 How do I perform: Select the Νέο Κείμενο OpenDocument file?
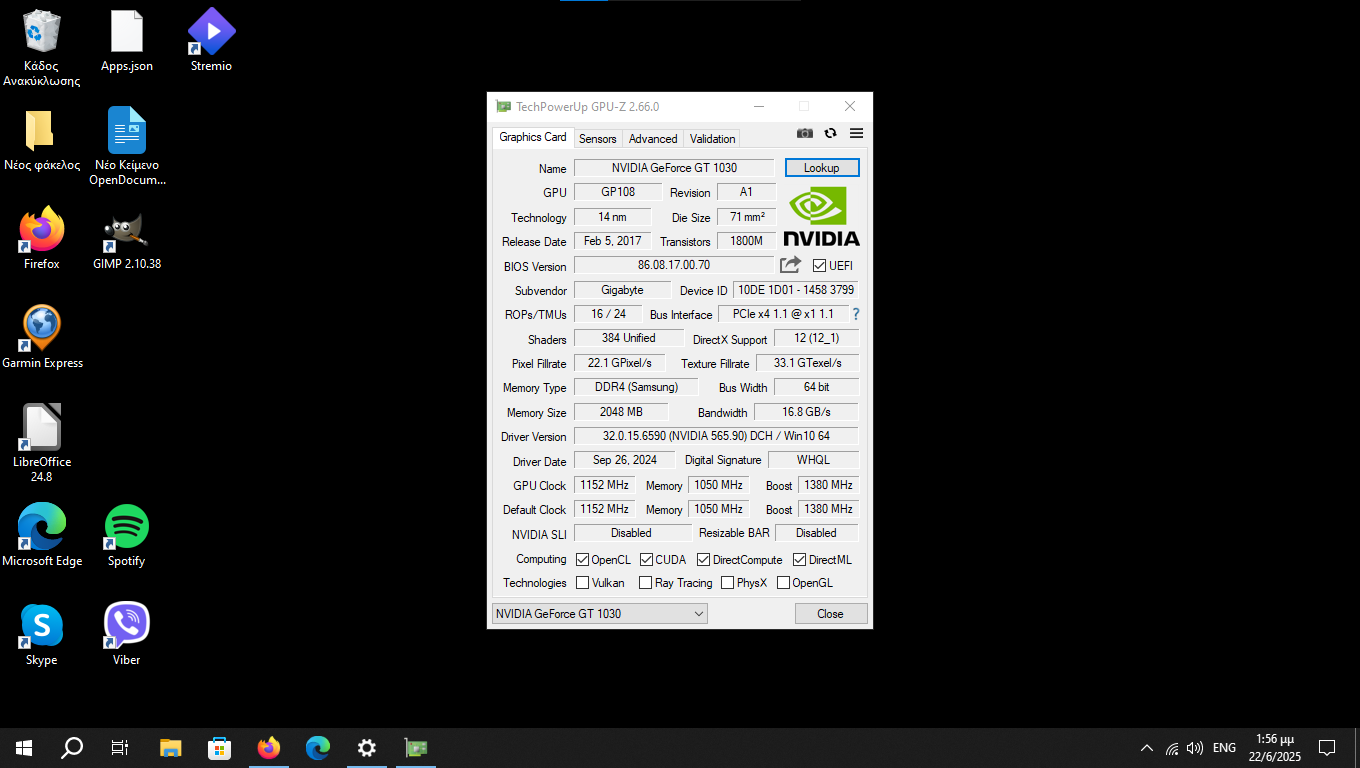[x=127, y=147]
